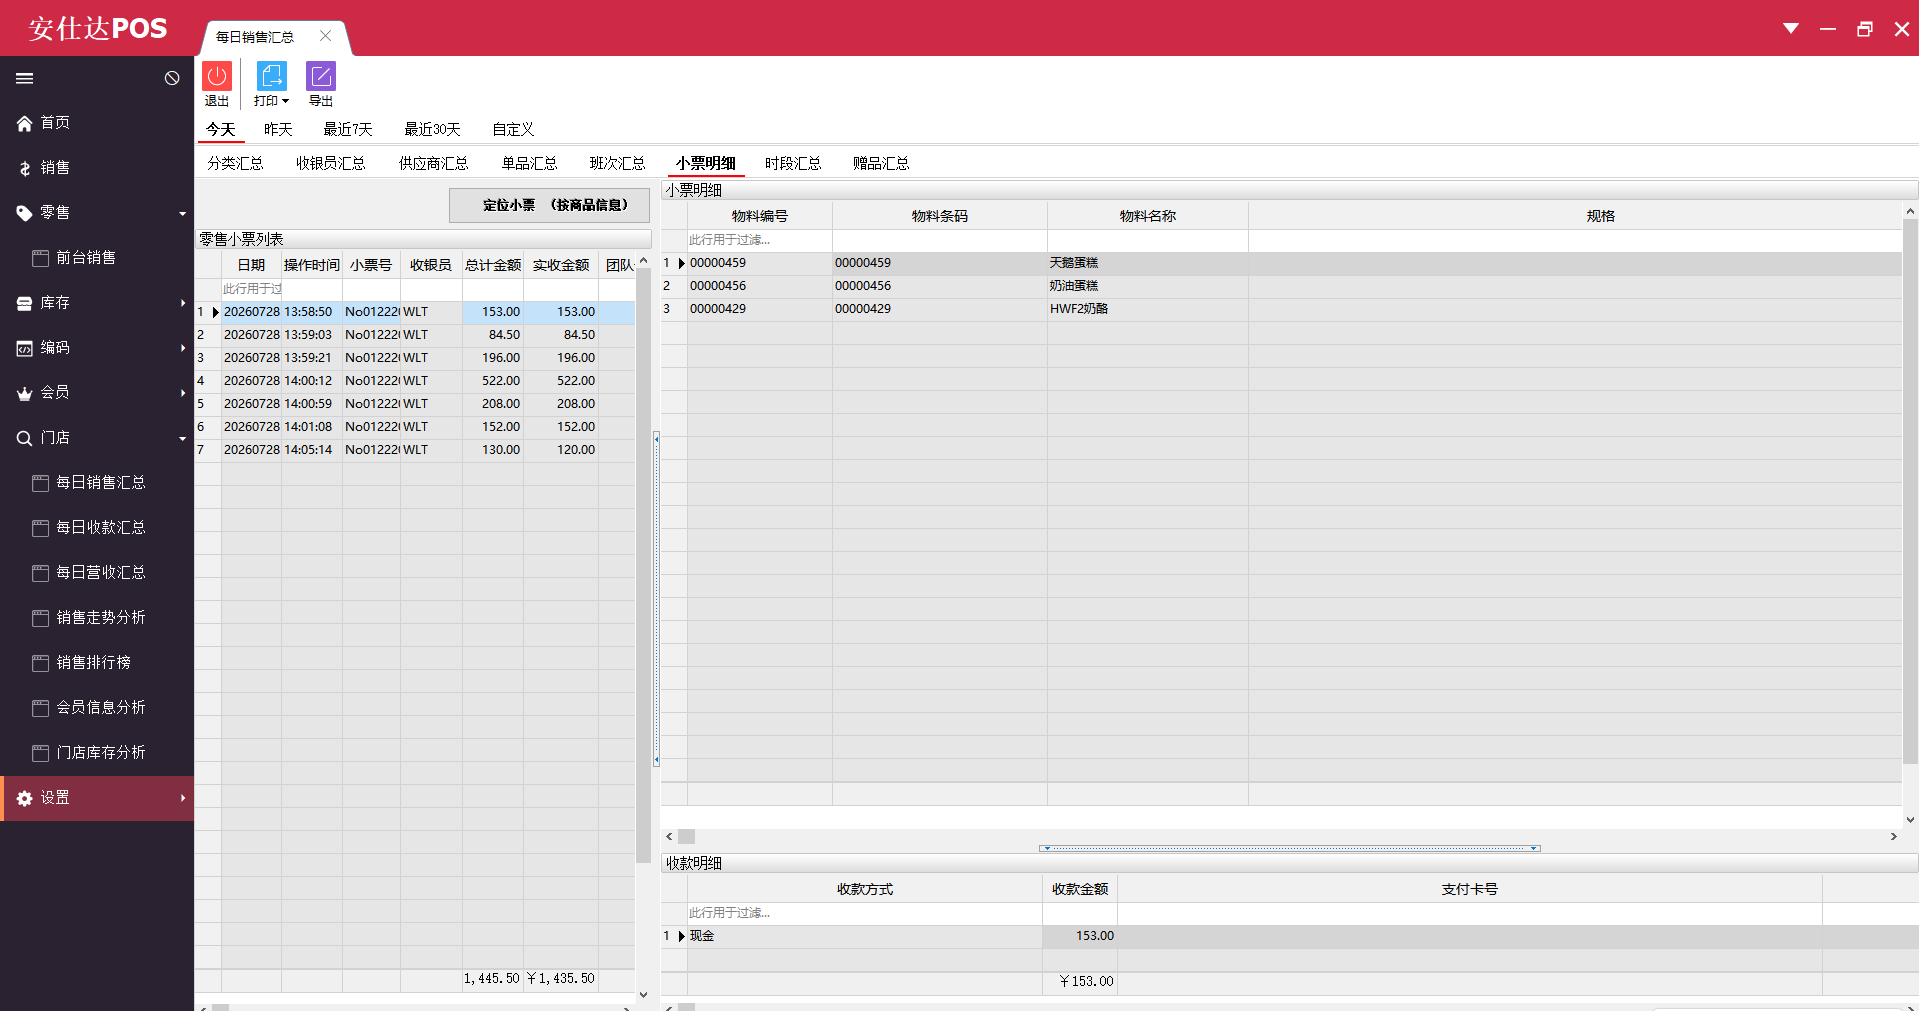This screenshot has height=1011, width=1919.
Task: Click 会员 member crown item
Action: click(97, 393)
